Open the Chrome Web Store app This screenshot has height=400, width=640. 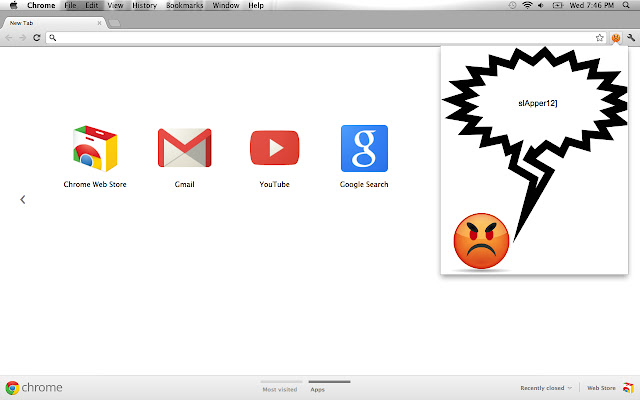(x=95, y=149)
